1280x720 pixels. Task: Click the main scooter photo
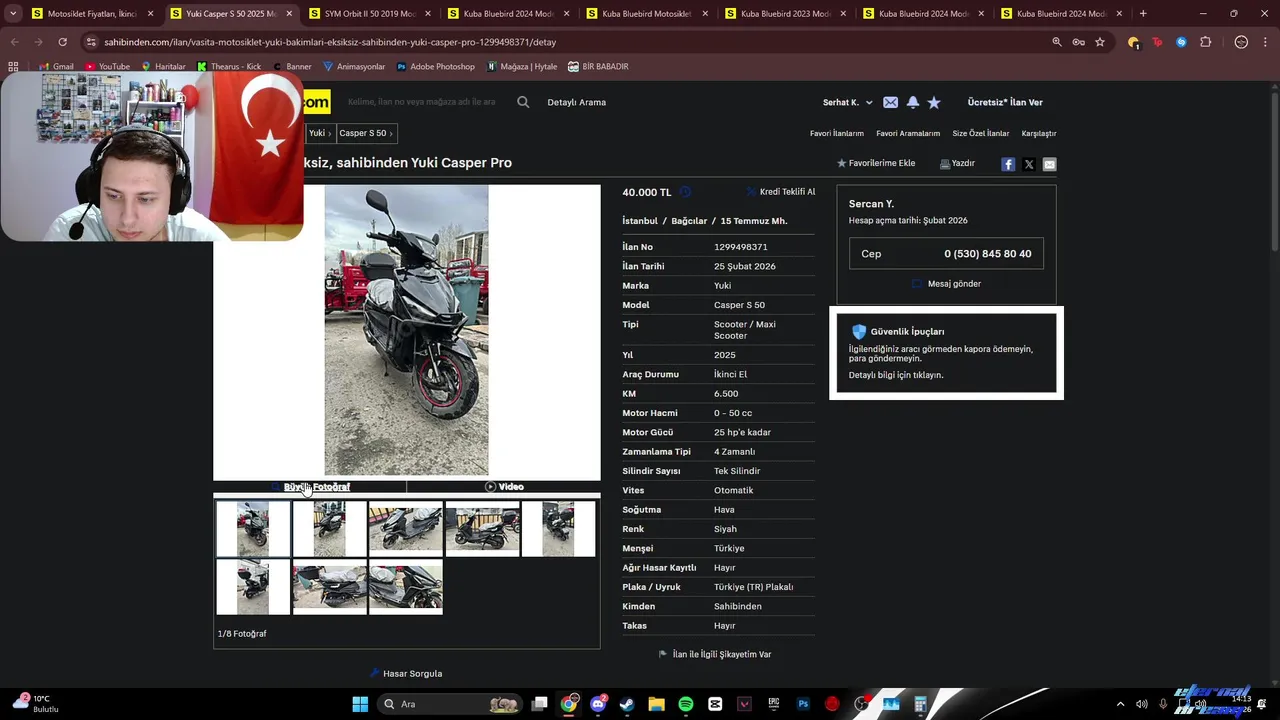tap(406, 330)
